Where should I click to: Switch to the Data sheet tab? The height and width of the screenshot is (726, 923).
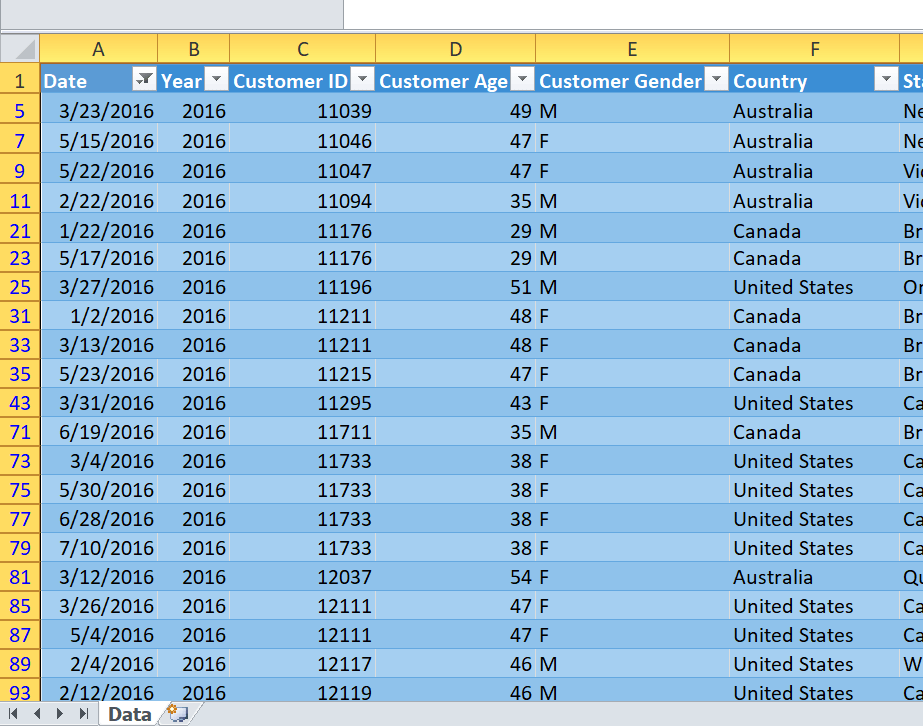129,714
